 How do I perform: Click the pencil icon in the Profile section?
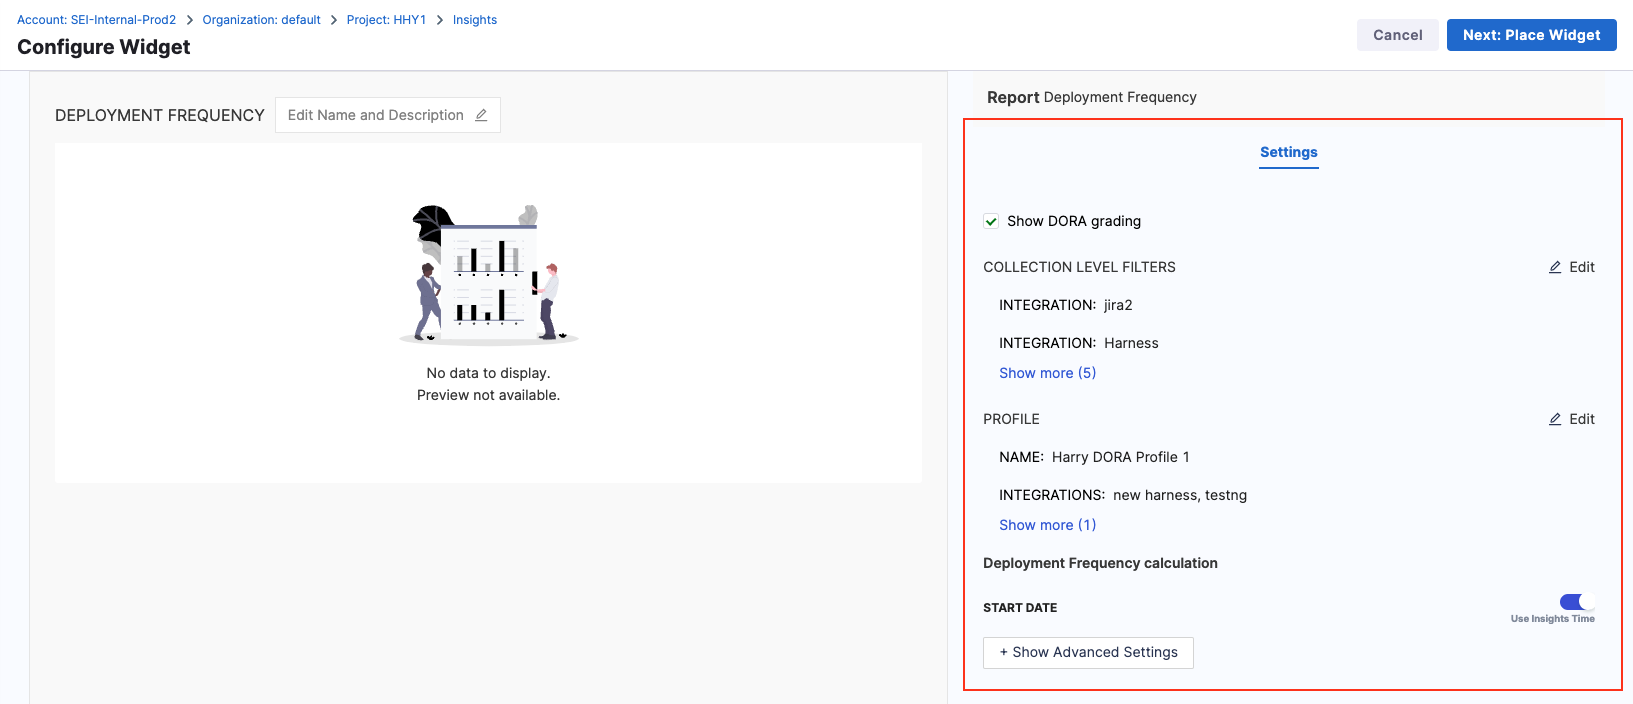point(1555,419)
